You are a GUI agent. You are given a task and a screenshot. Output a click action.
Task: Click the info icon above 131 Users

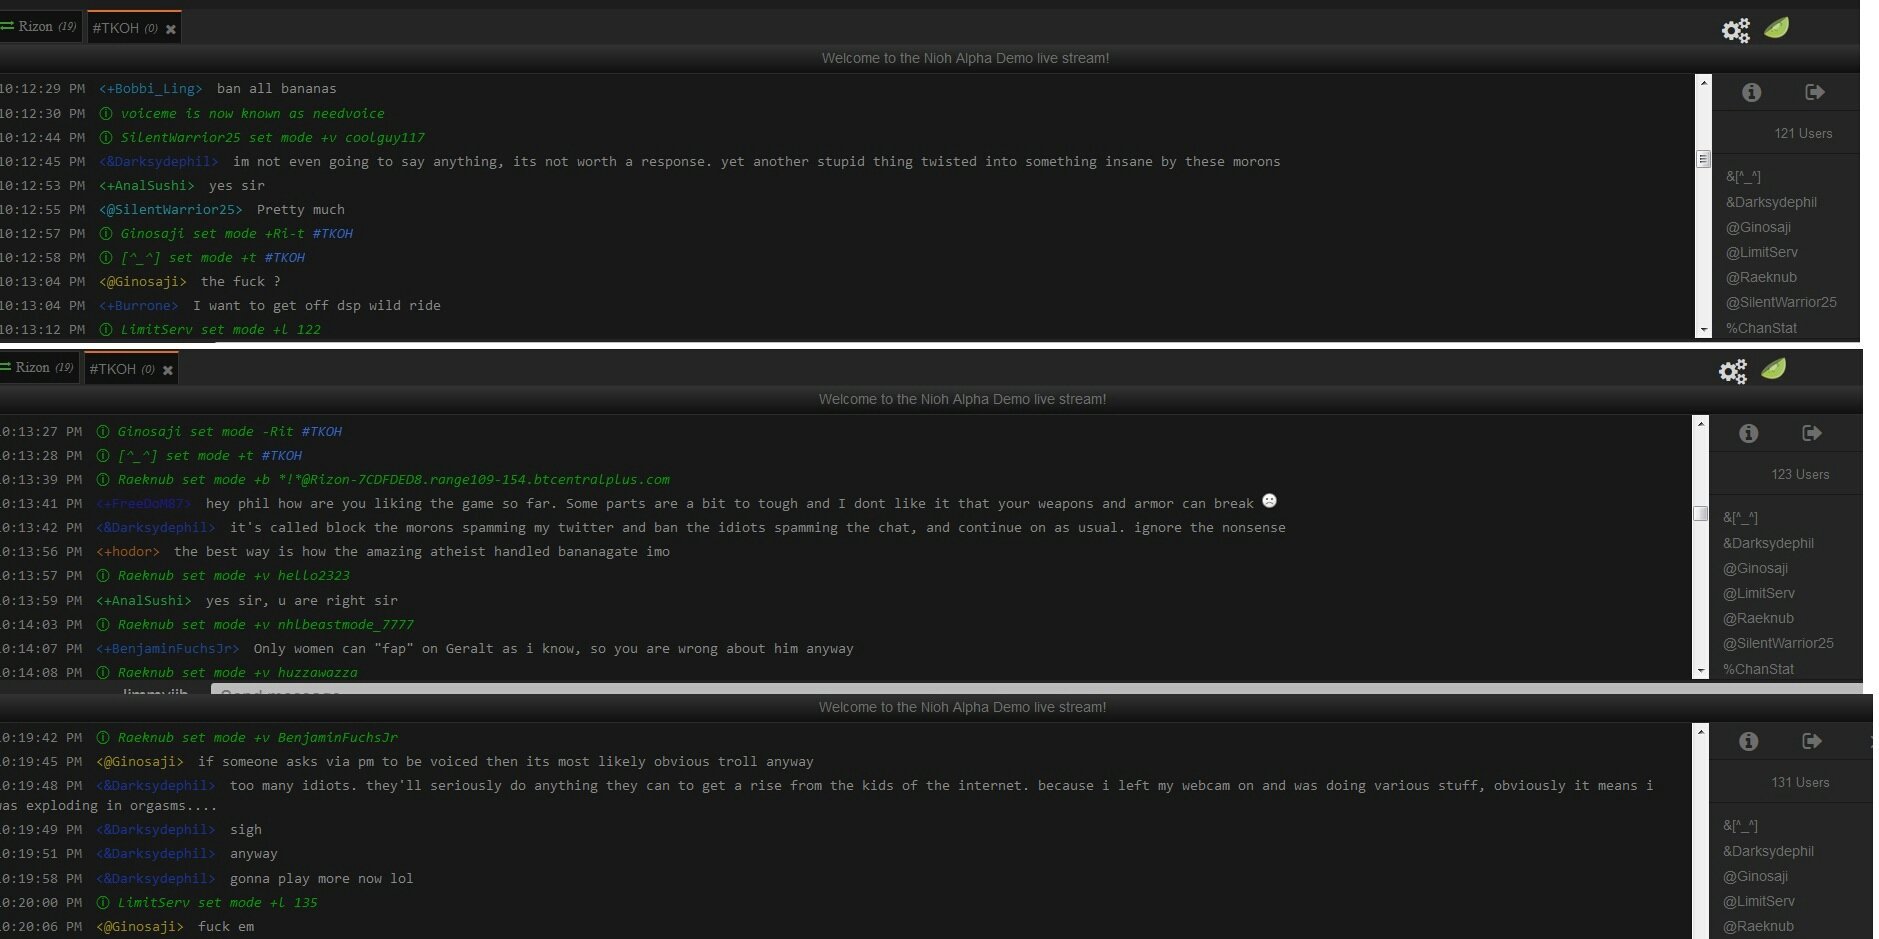1748,742
